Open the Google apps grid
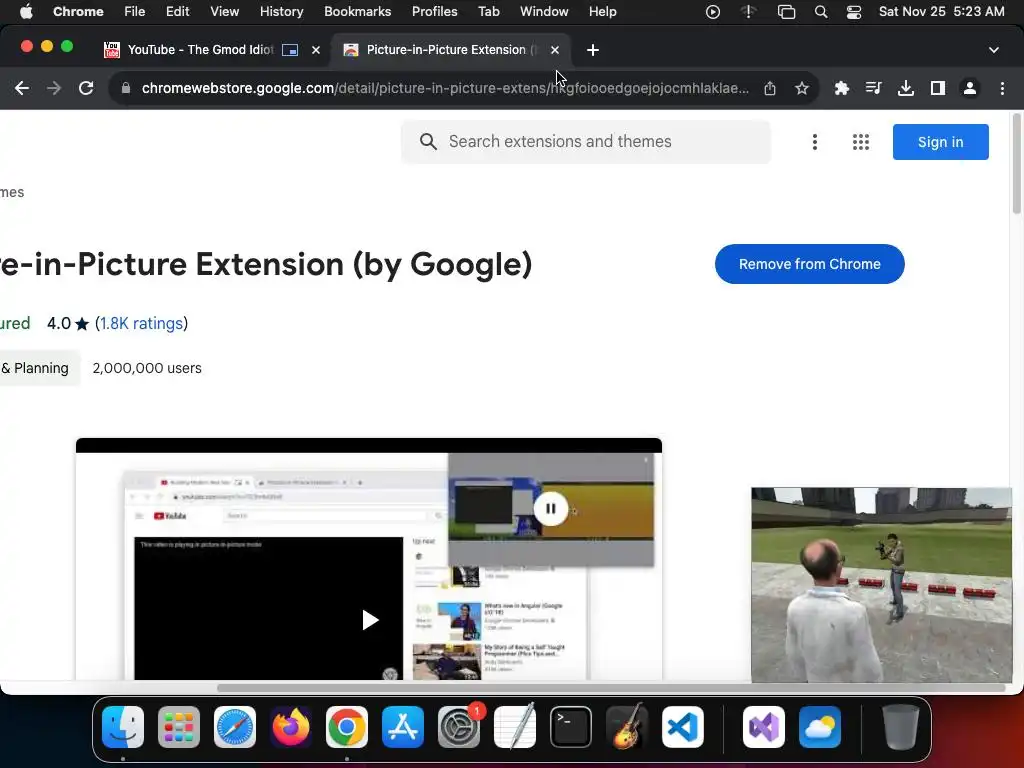 coord(861,142)
